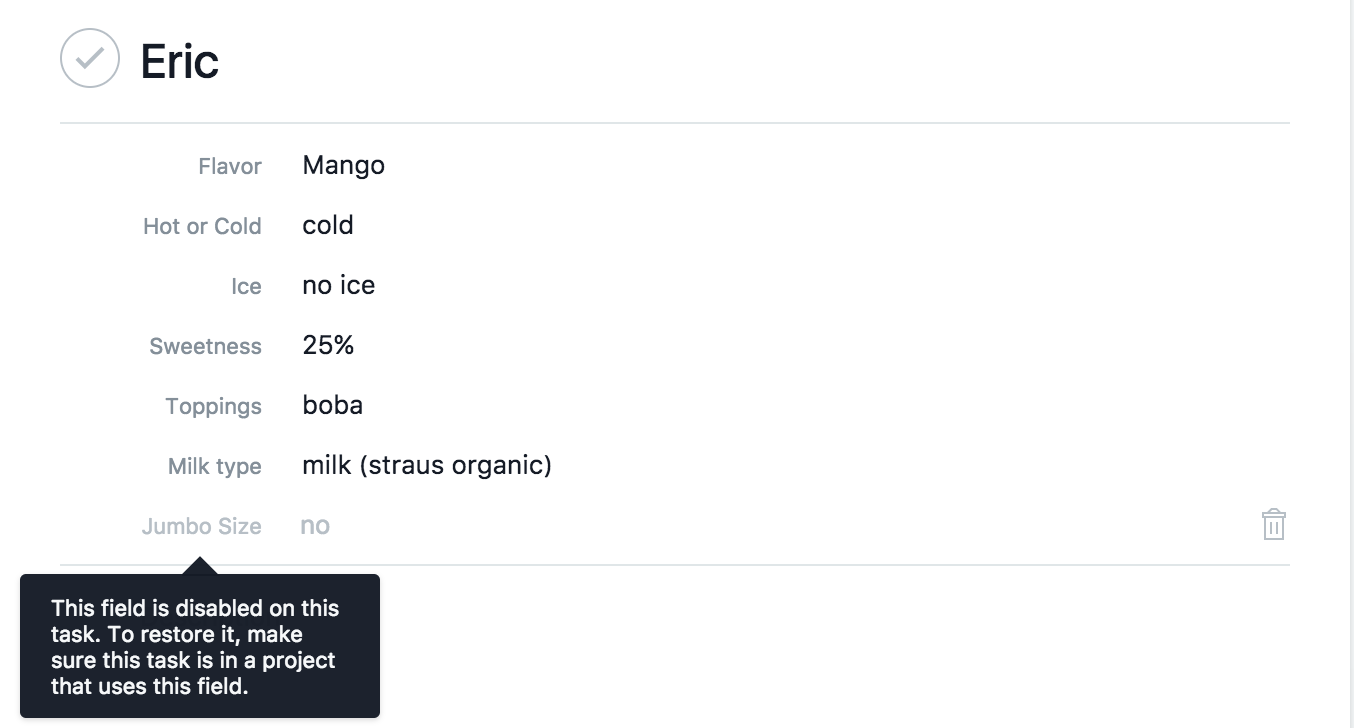Viewport: 1354px width, 728px height.
Task: Click the task title Eric
Action: [180, 61]
